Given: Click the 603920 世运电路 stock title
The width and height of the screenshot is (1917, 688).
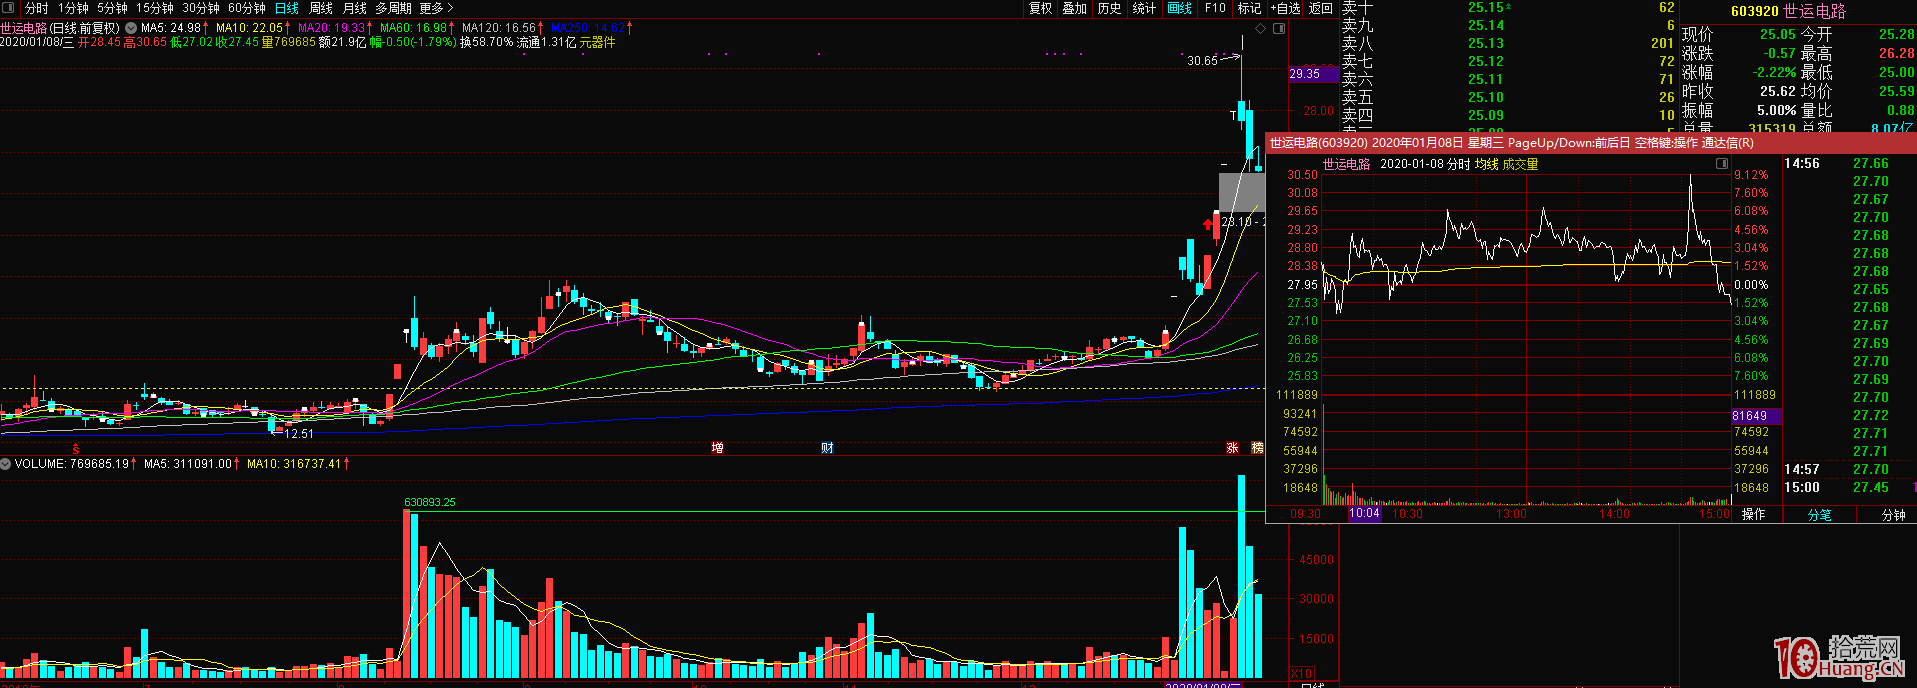Looking at the screenshot, I should pos(1788,11).
